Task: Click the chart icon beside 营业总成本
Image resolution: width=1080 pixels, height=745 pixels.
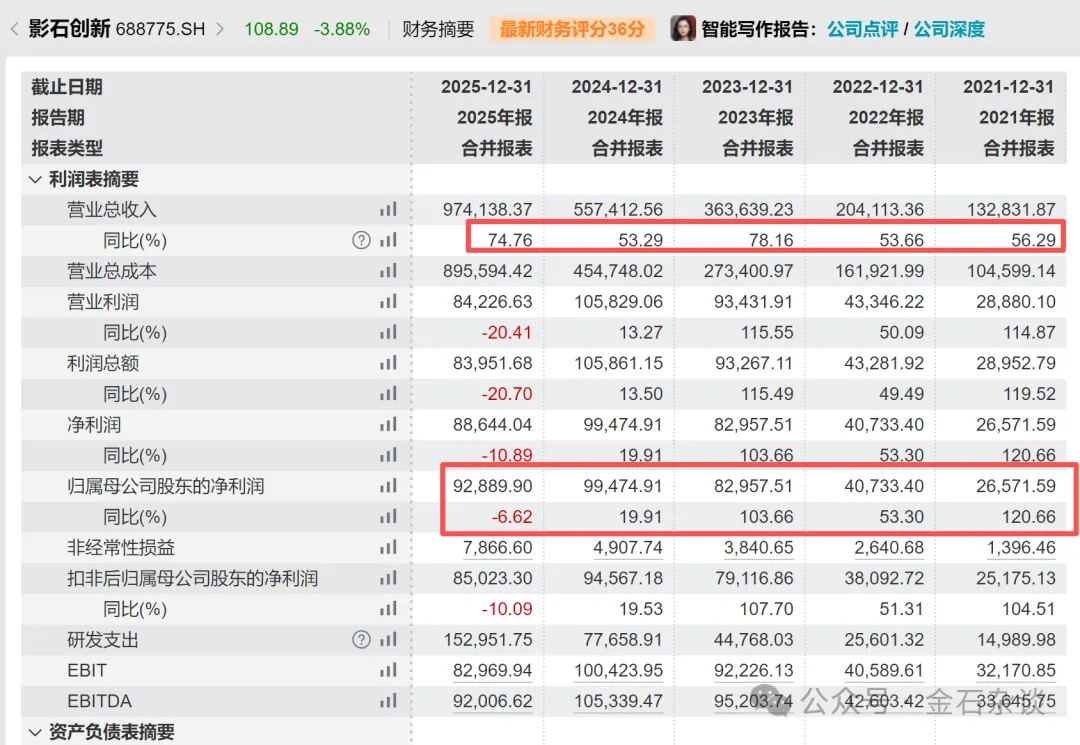Action: click(x=388, y=271)
